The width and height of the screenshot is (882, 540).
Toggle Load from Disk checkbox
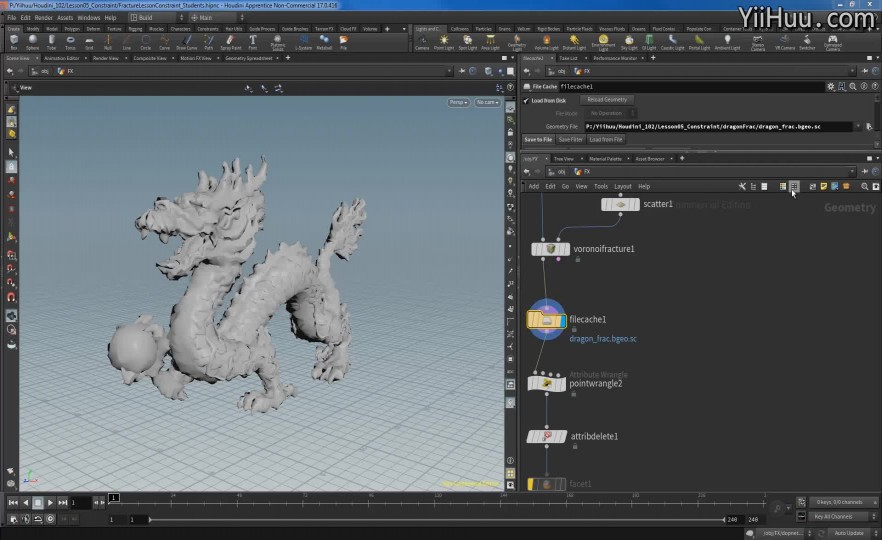pyautogui.click(x=526, y=101)
